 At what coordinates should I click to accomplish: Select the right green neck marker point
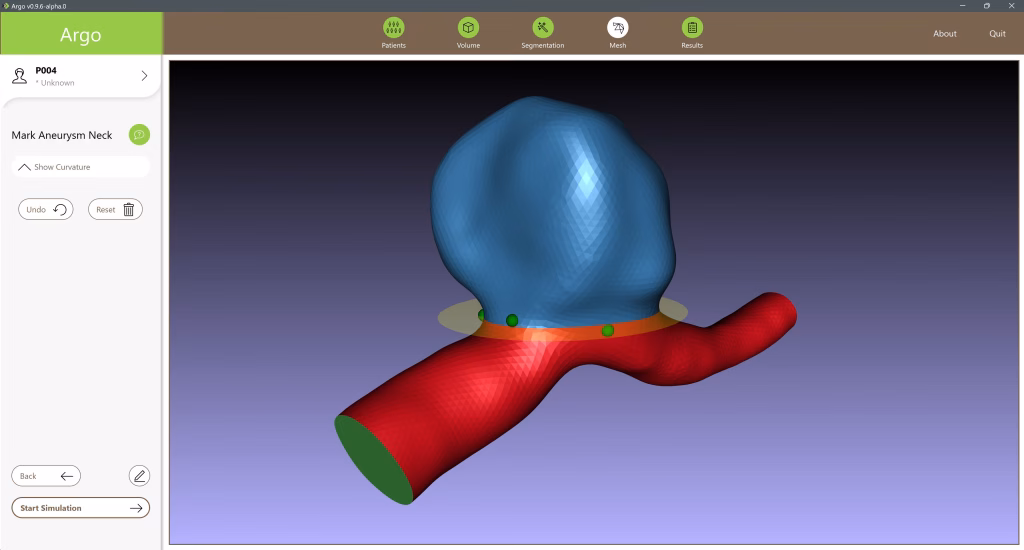pos(607,331)
